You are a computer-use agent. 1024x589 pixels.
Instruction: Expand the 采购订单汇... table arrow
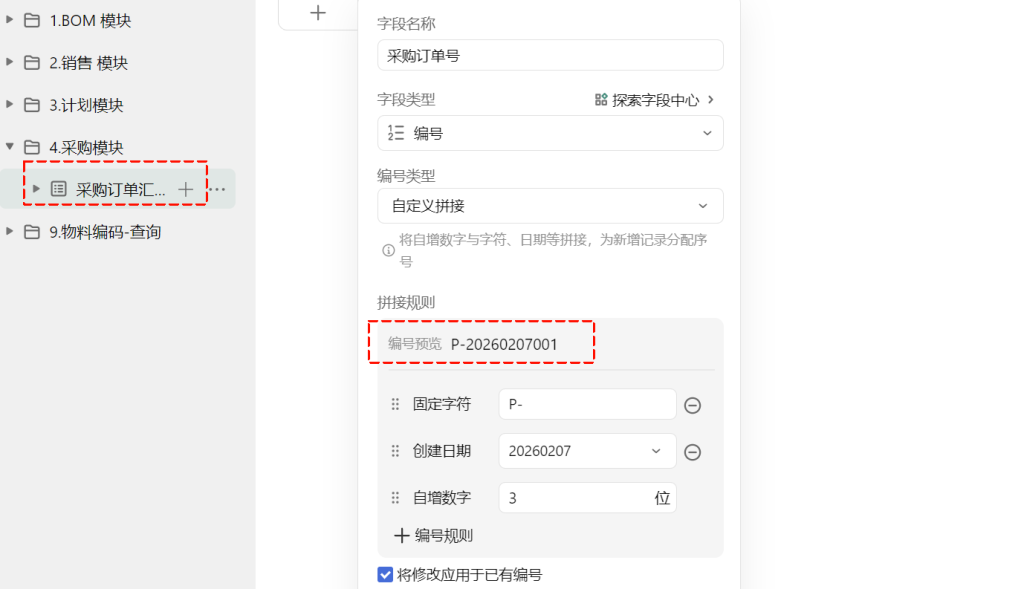tap(36, 189)
